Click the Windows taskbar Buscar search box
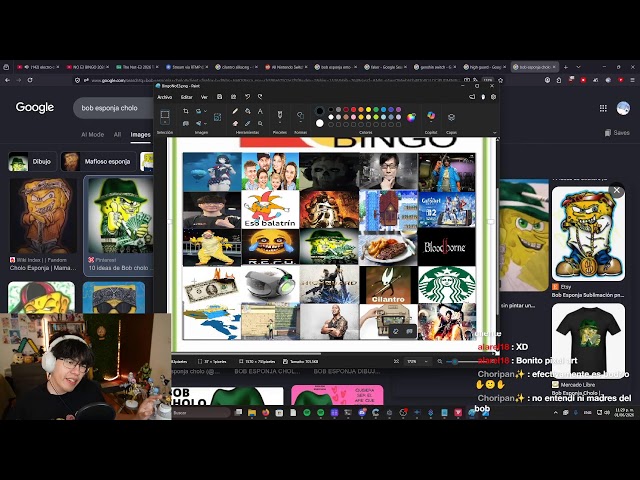The width and height of the screenshot is (640, 480). tap(201, 413)
